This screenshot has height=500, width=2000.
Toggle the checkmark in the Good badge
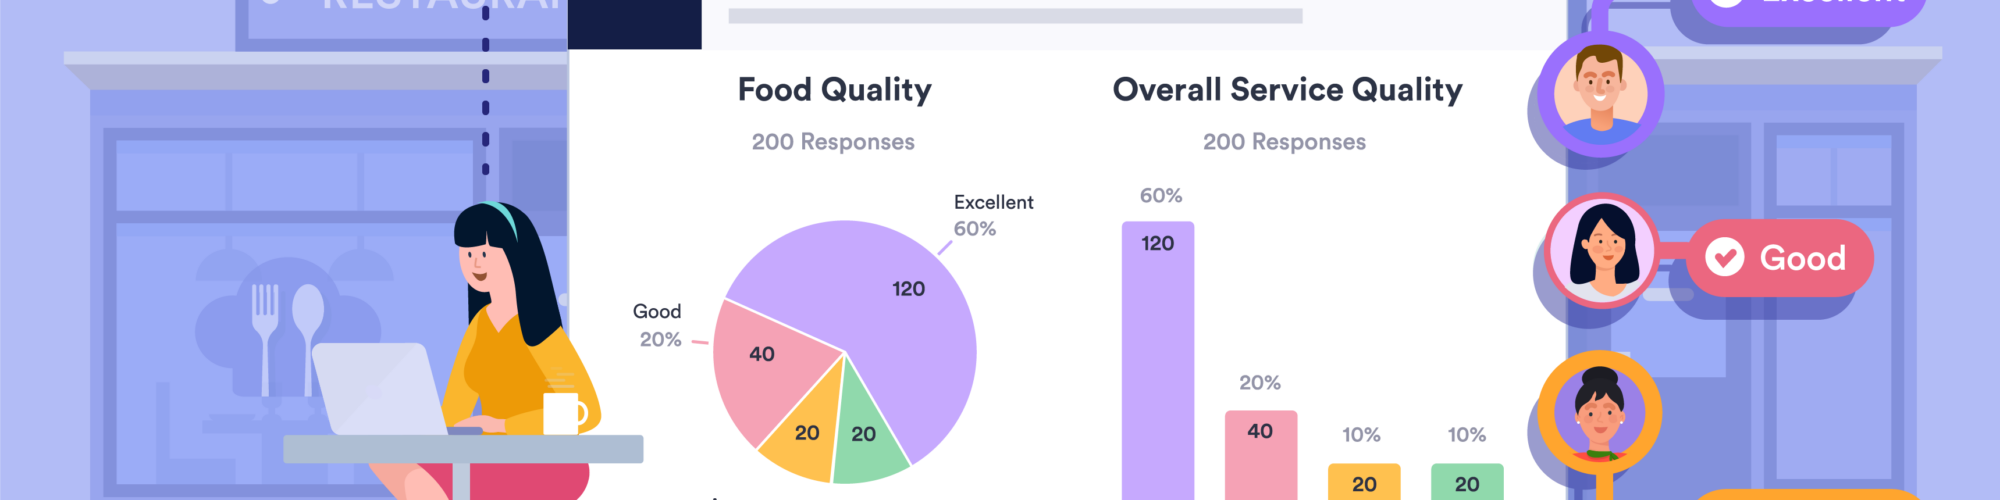tap(1724, 258)
